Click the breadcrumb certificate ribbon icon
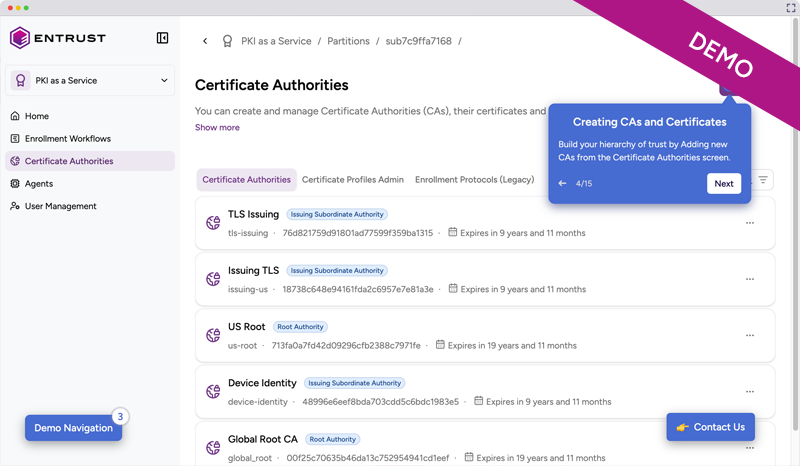800x466 pixels. (228, 41)
